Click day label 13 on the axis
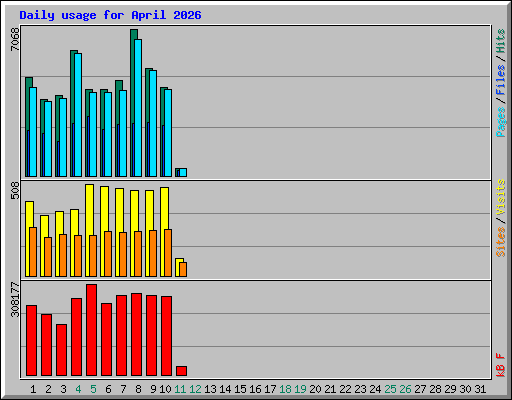 (210, 389)
